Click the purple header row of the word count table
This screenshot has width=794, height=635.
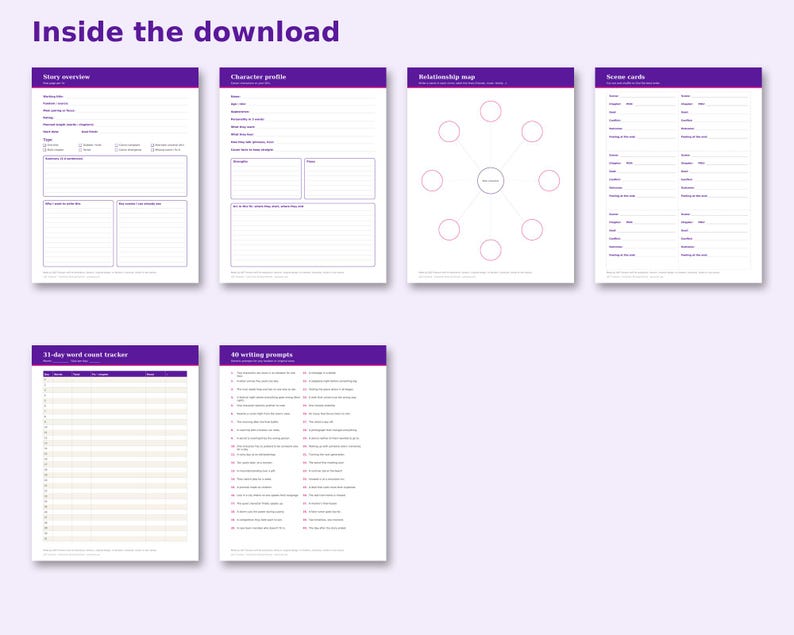(115, 374)
